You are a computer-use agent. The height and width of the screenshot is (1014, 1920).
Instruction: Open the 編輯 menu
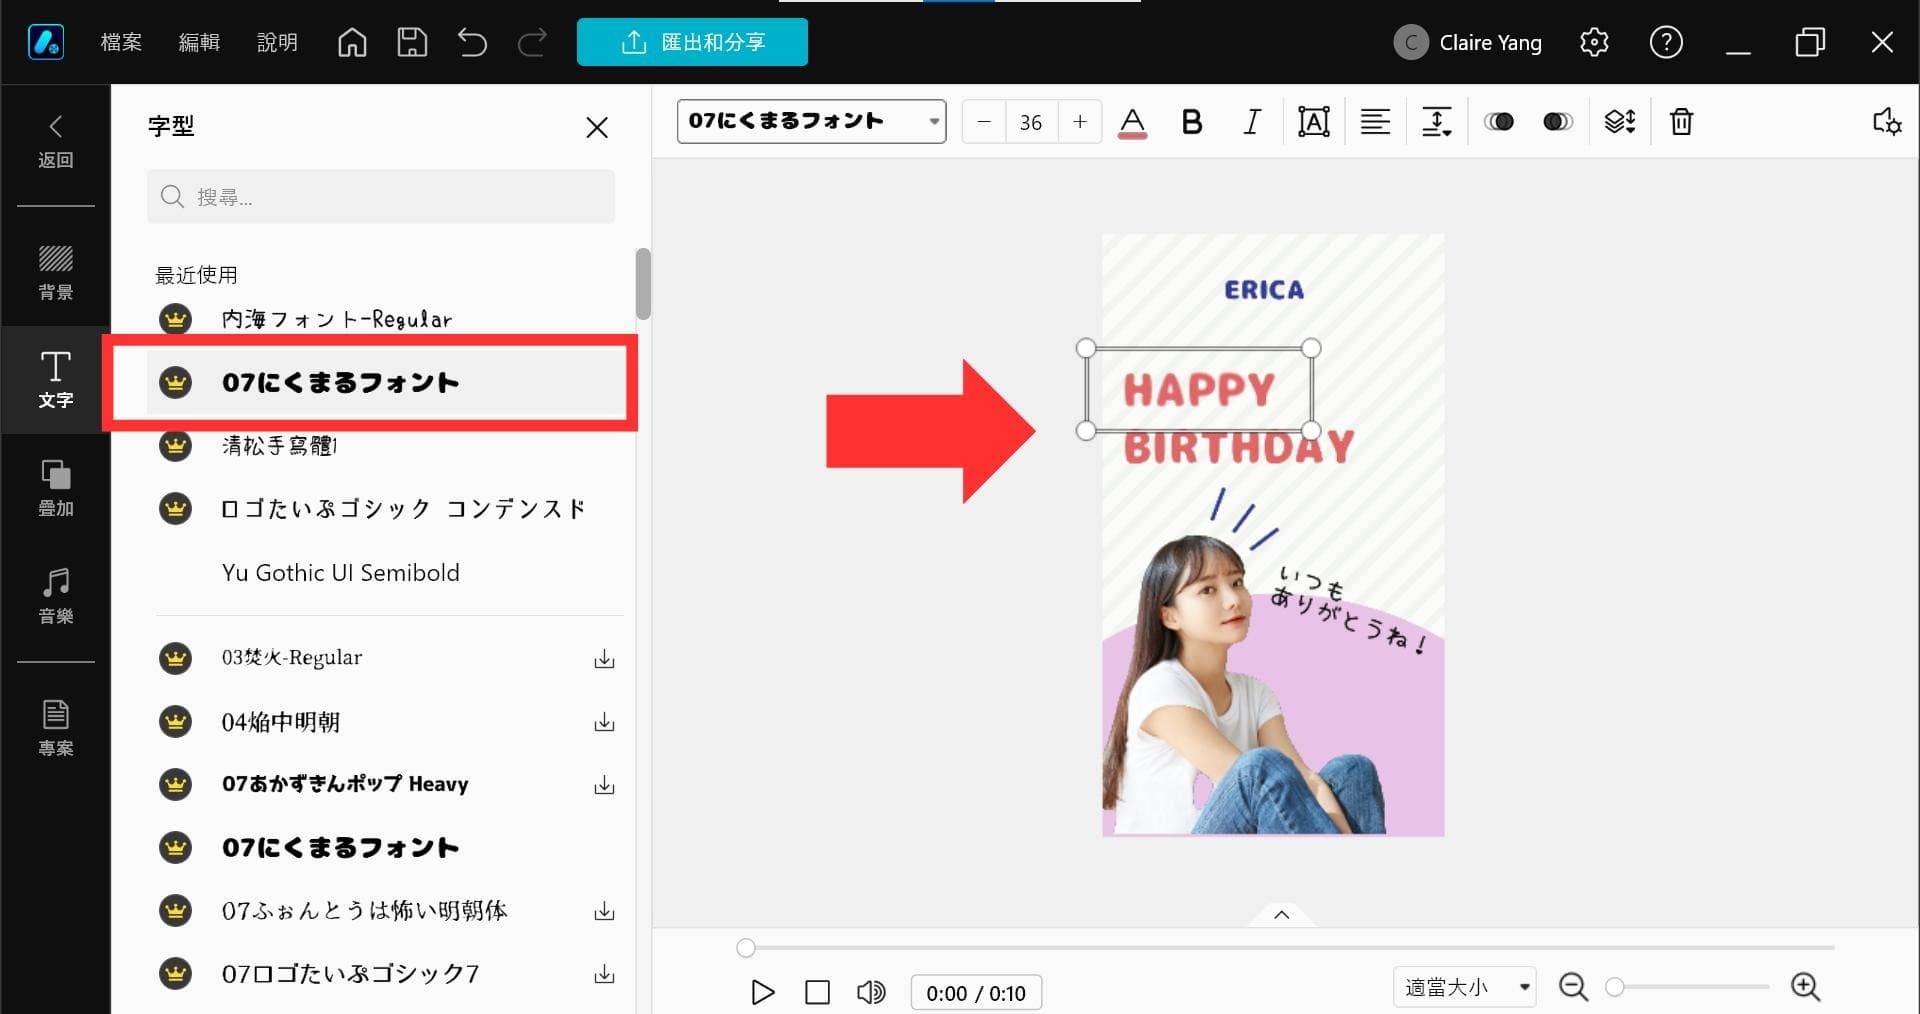click(199, 42)
